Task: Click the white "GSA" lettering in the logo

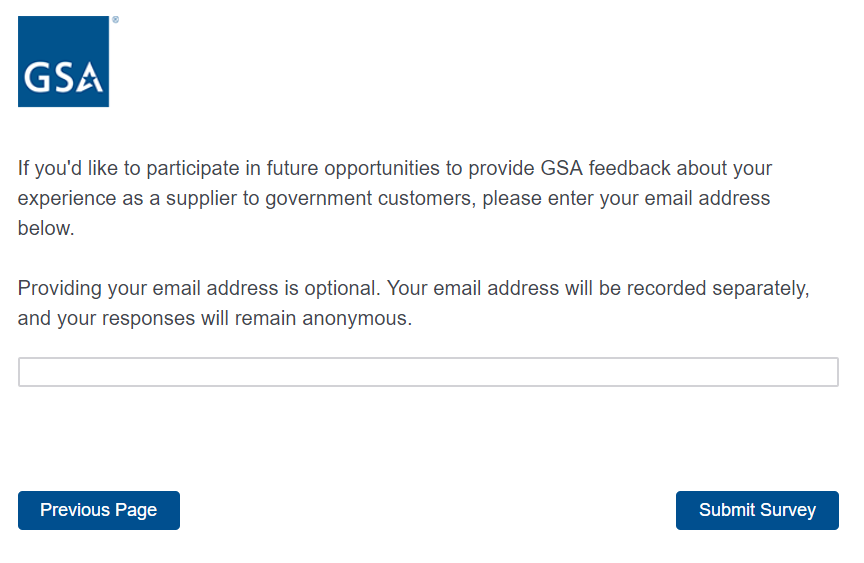Action: [62, 79]
